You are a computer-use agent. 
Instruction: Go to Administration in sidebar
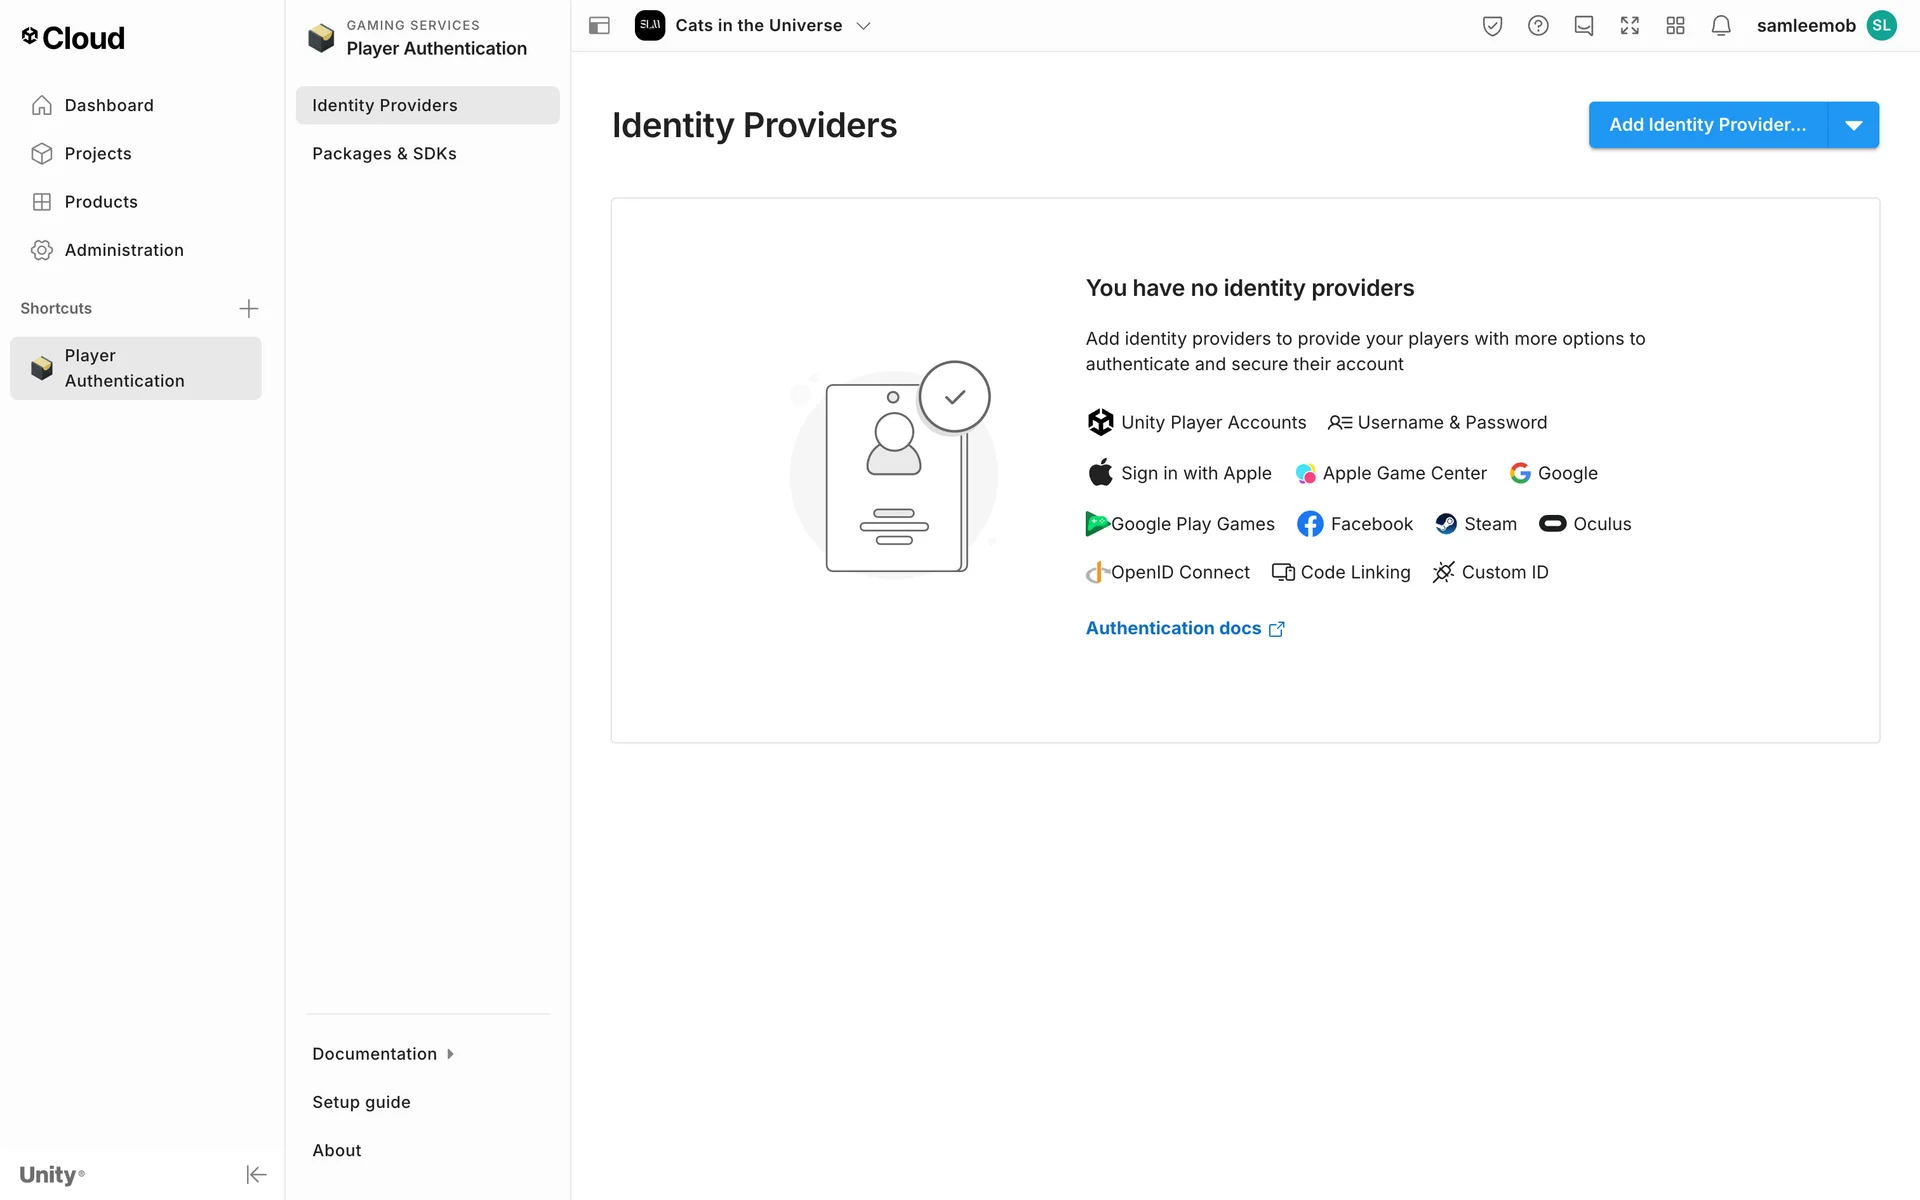[x=124, y=250]
